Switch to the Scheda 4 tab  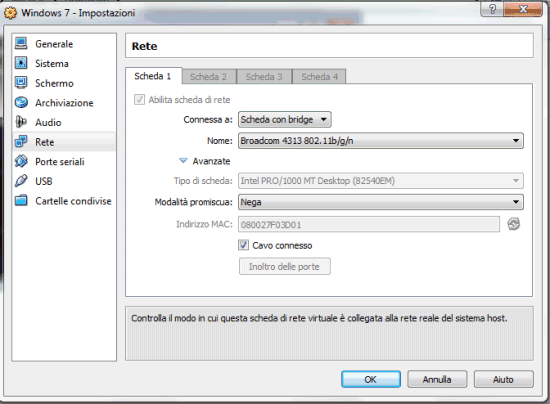click(320, 77)
